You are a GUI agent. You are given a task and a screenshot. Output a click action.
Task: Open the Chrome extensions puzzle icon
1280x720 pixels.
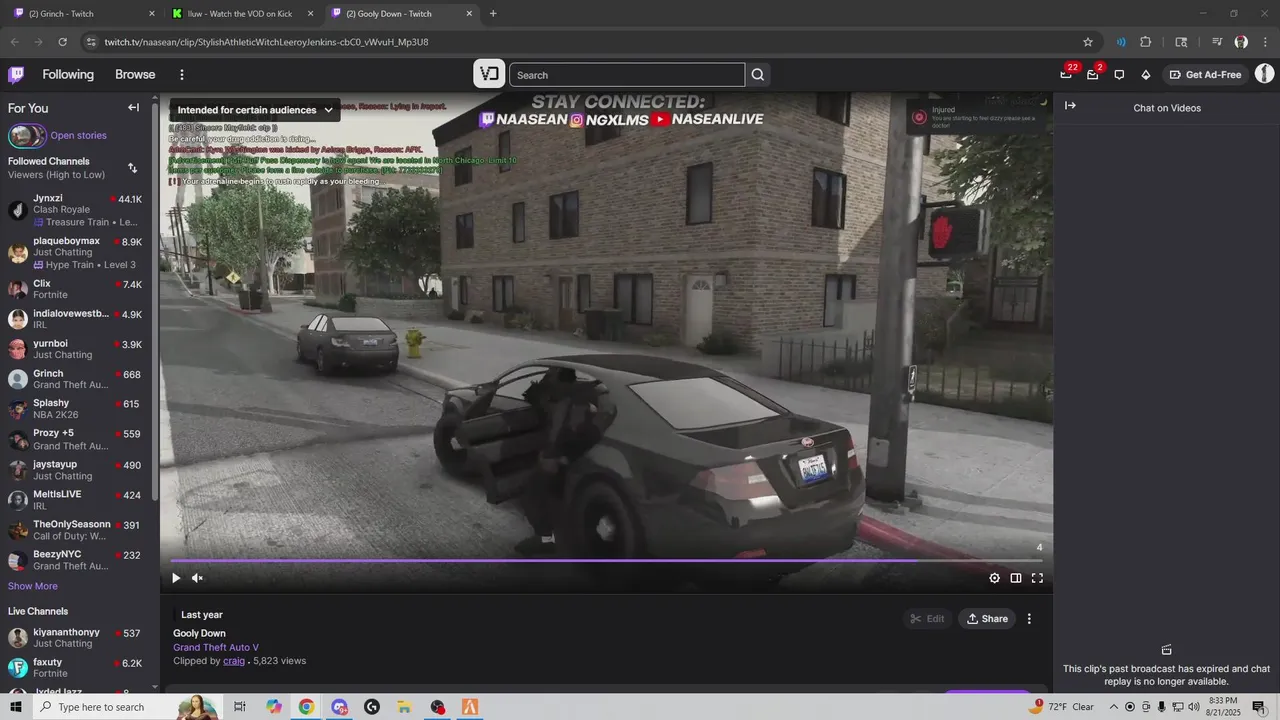(x=1146, y=42)
